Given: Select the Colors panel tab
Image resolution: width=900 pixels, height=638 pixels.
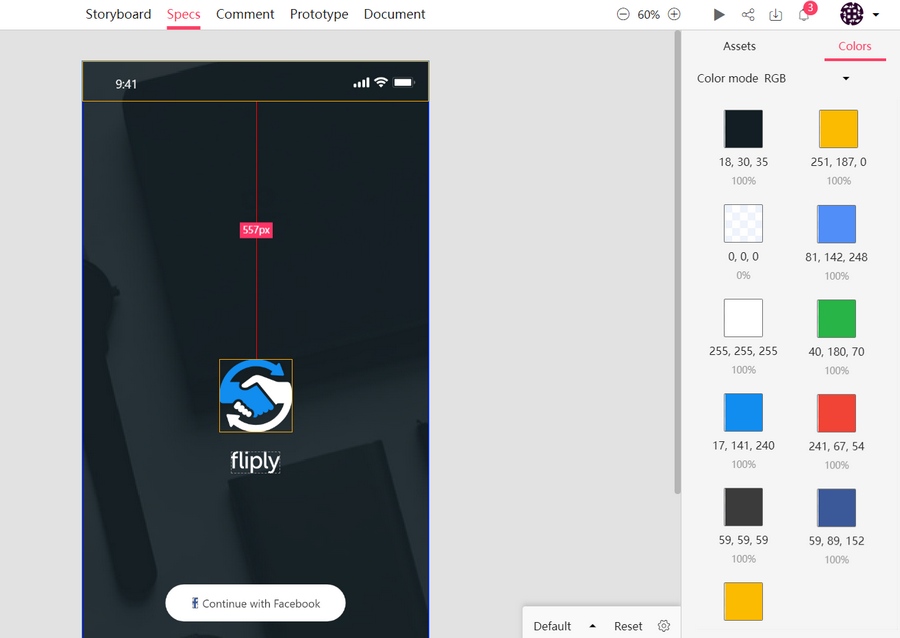Looking at the screenshot, I should point(855,46).
